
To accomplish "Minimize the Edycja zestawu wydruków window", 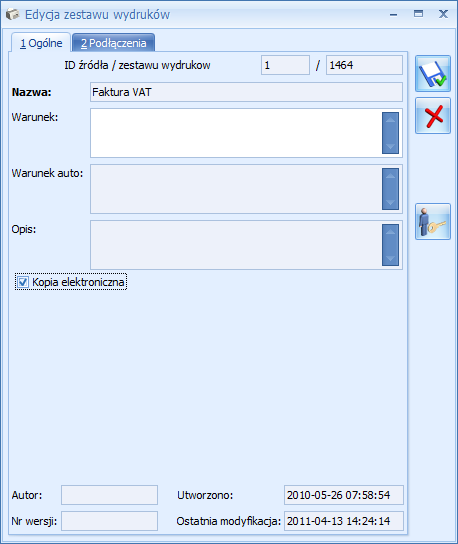I will (393, 14).
